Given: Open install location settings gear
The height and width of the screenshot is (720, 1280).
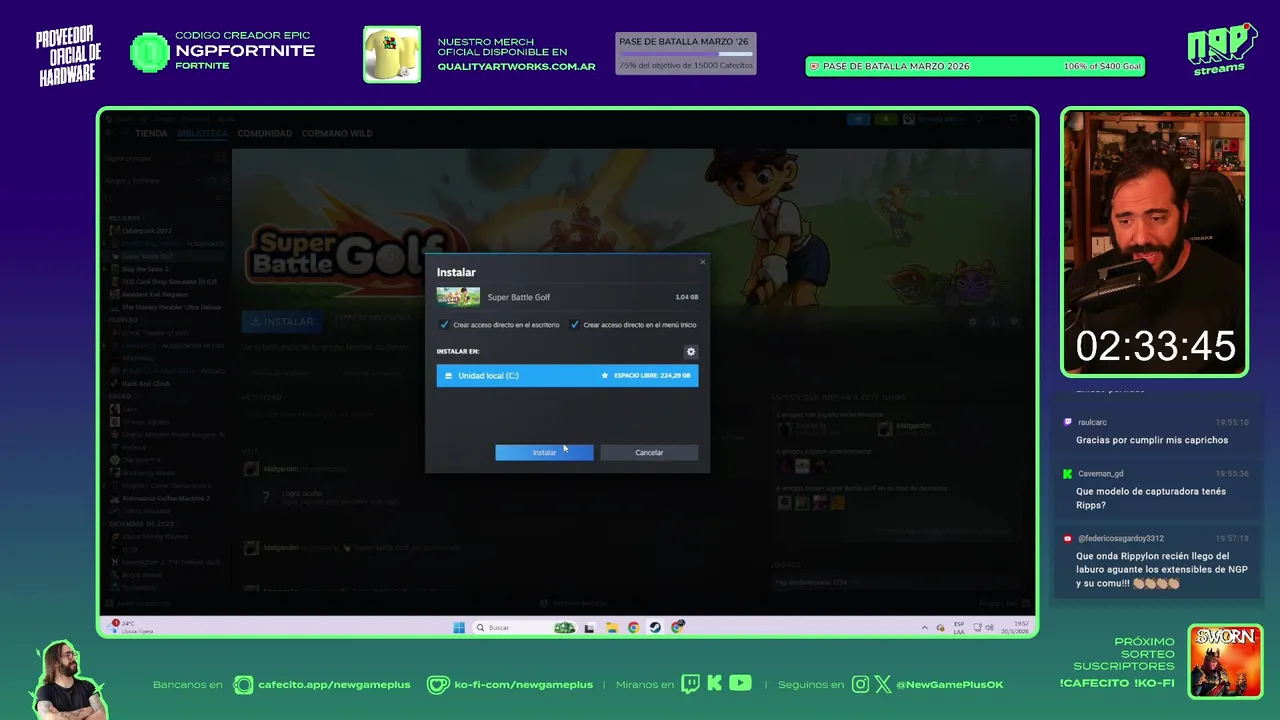Looking at the screenshot, I should tap(690, 352).
